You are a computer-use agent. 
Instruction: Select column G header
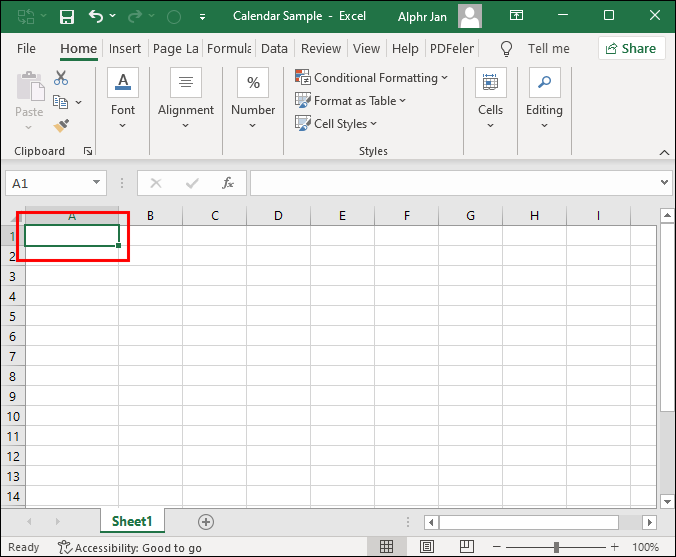[470, 216]
